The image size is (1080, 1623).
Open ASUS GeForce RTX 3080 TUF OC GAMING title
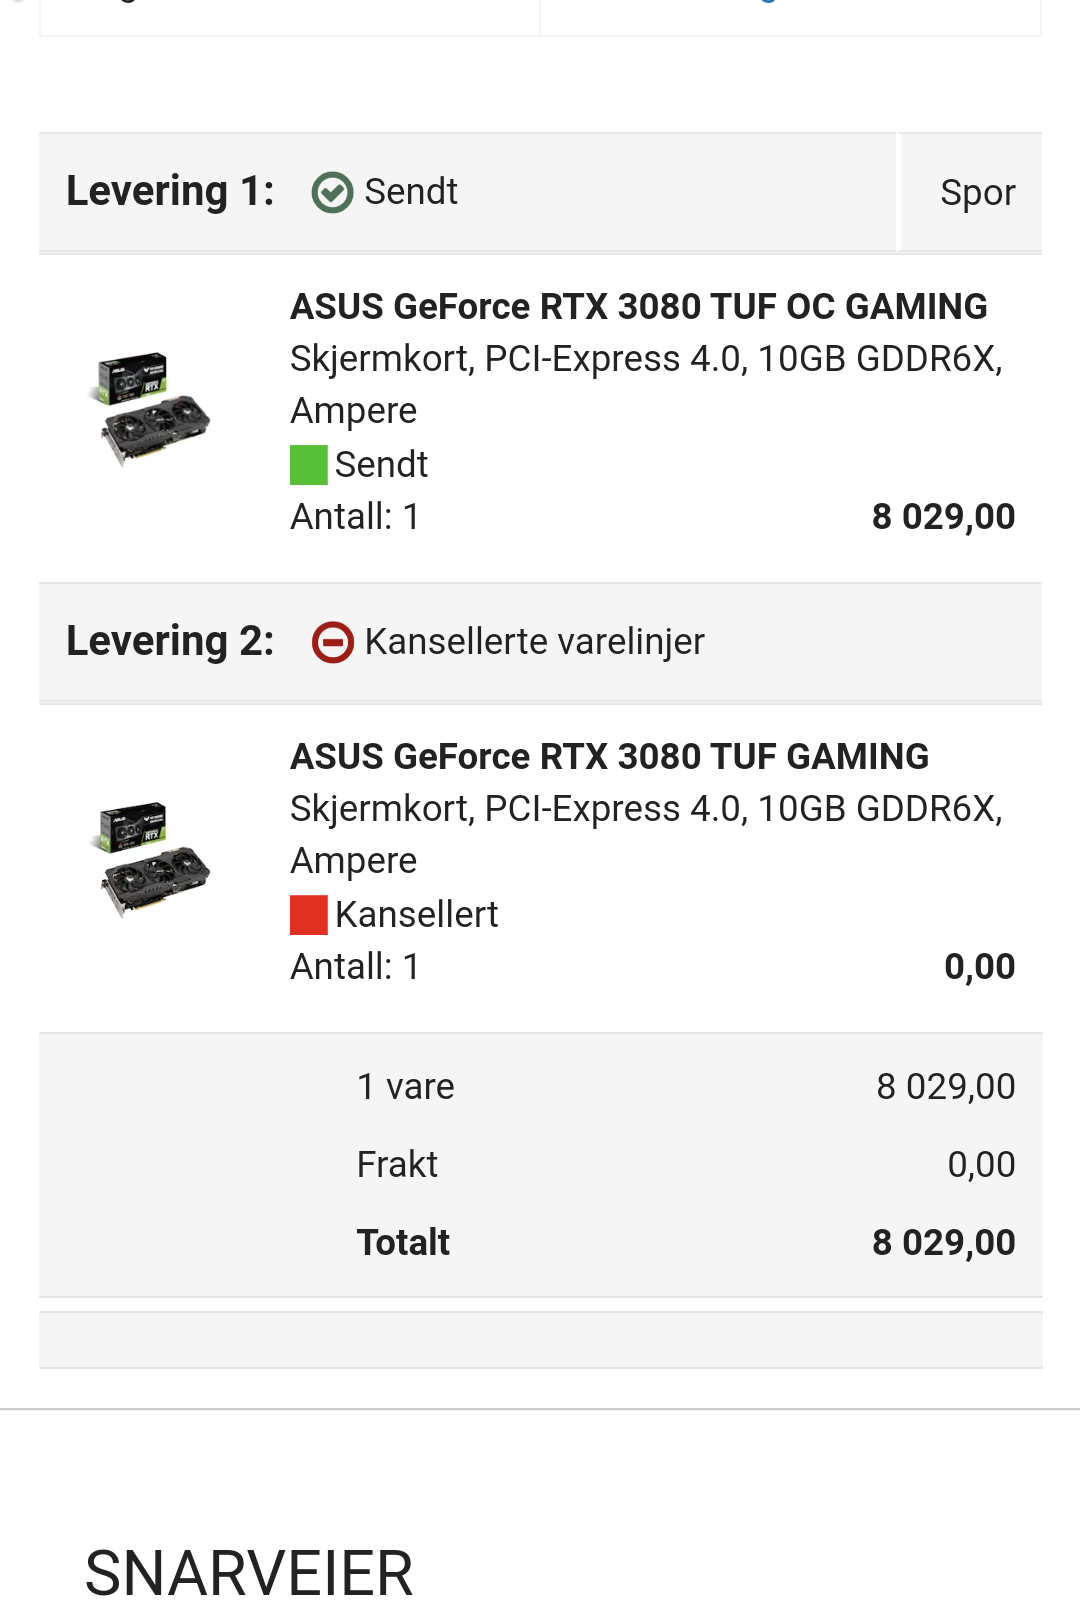click(x=639, y=307)
